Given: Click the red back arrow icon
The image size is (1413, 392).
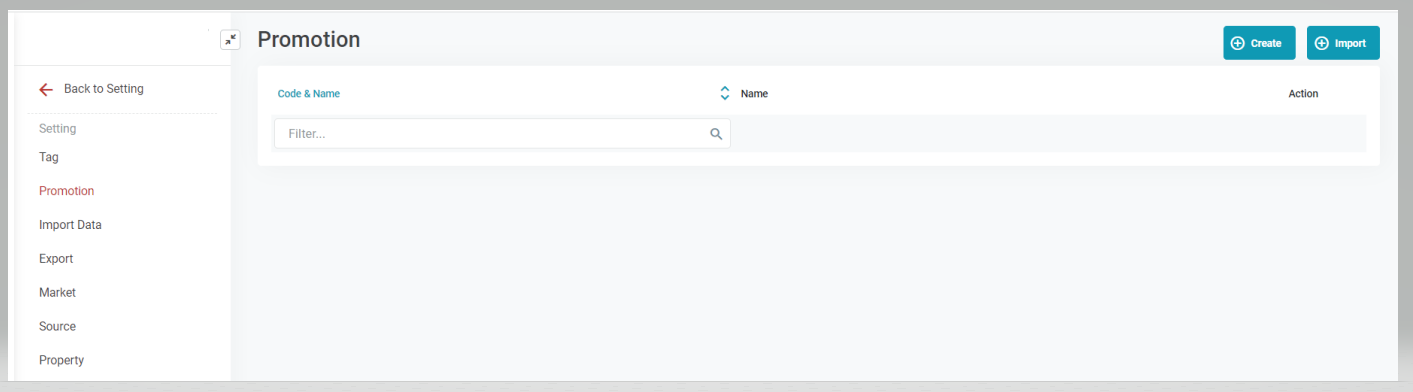Looking at the screenshot, I should click(46, 89).
